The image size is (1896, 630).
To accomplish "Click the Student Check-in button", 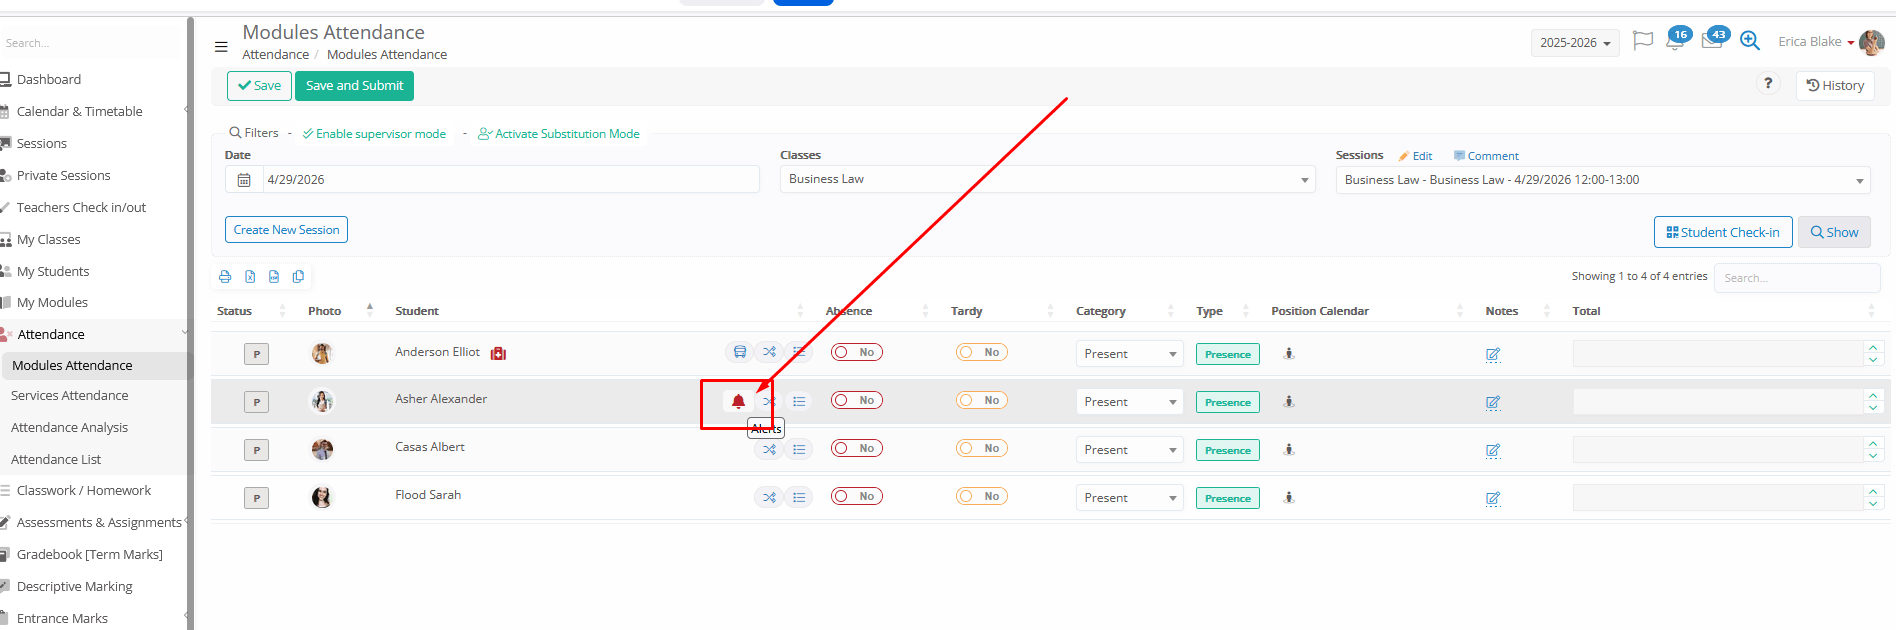I will point(1722,232).
